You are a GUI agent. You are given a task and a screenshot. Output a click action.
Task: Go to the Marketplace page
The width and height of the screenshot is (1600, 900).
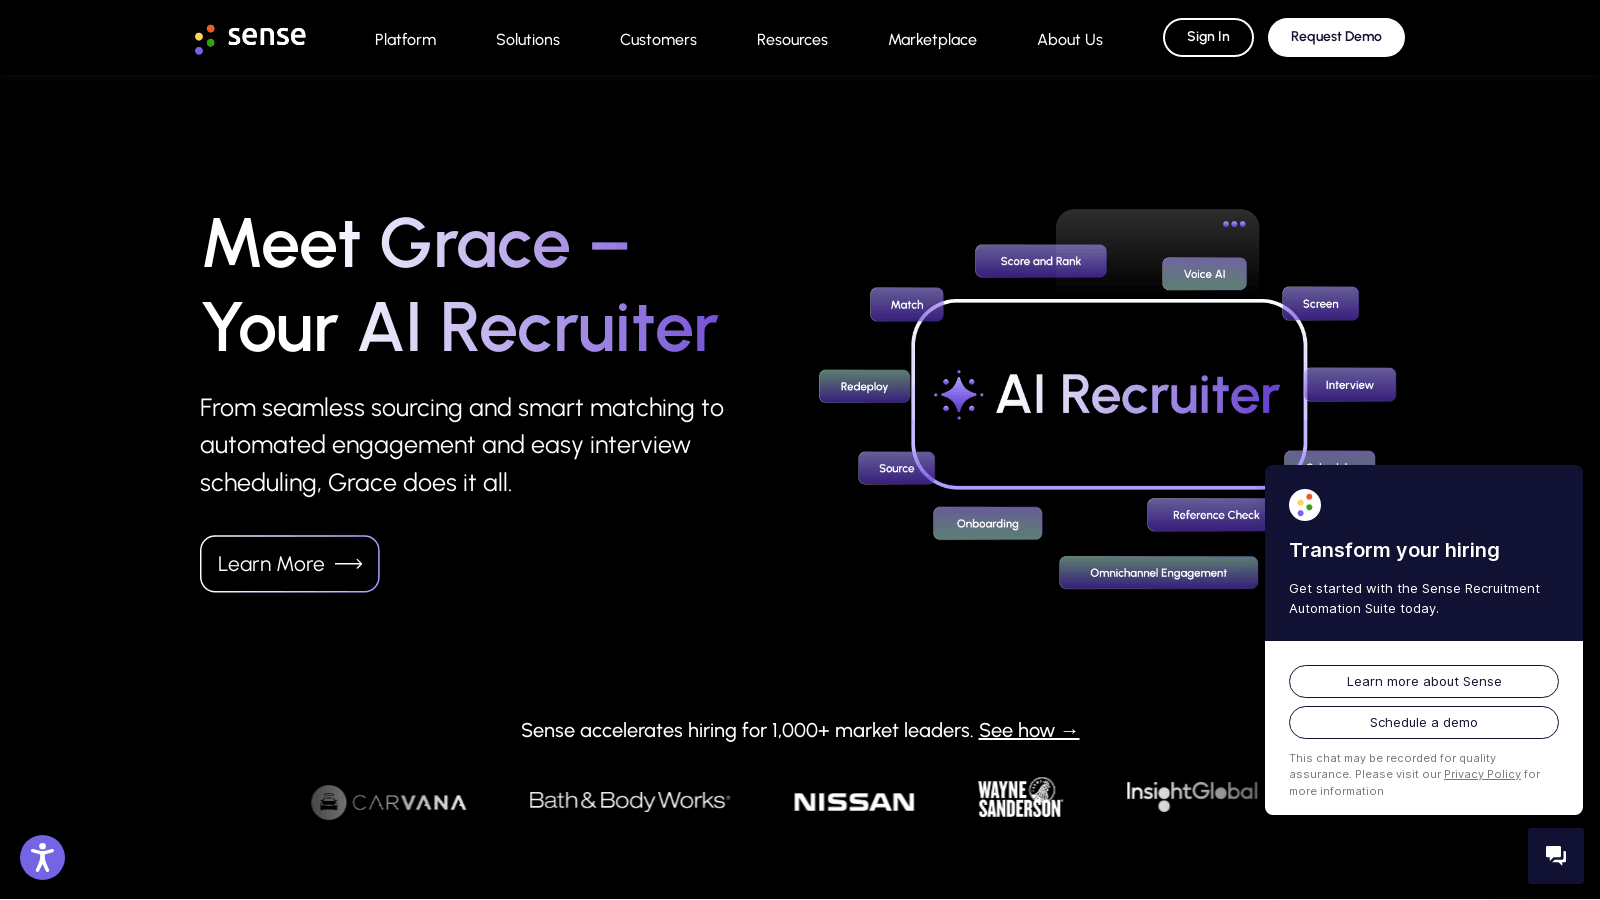(932, 40)
